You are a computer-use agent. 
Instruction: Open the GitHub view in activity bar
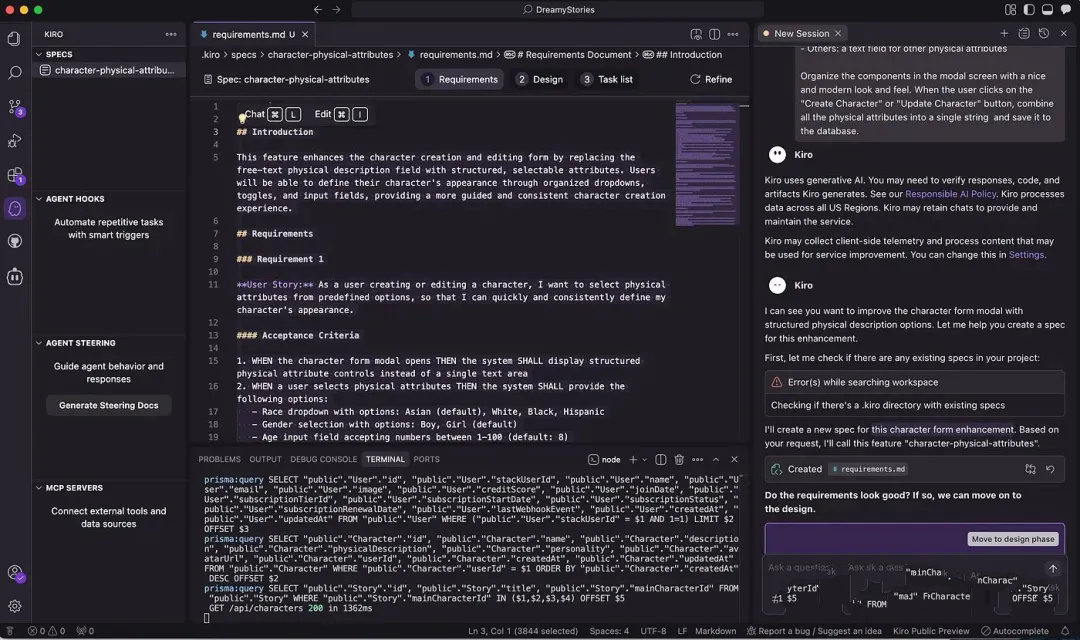[x=14, y=242]
